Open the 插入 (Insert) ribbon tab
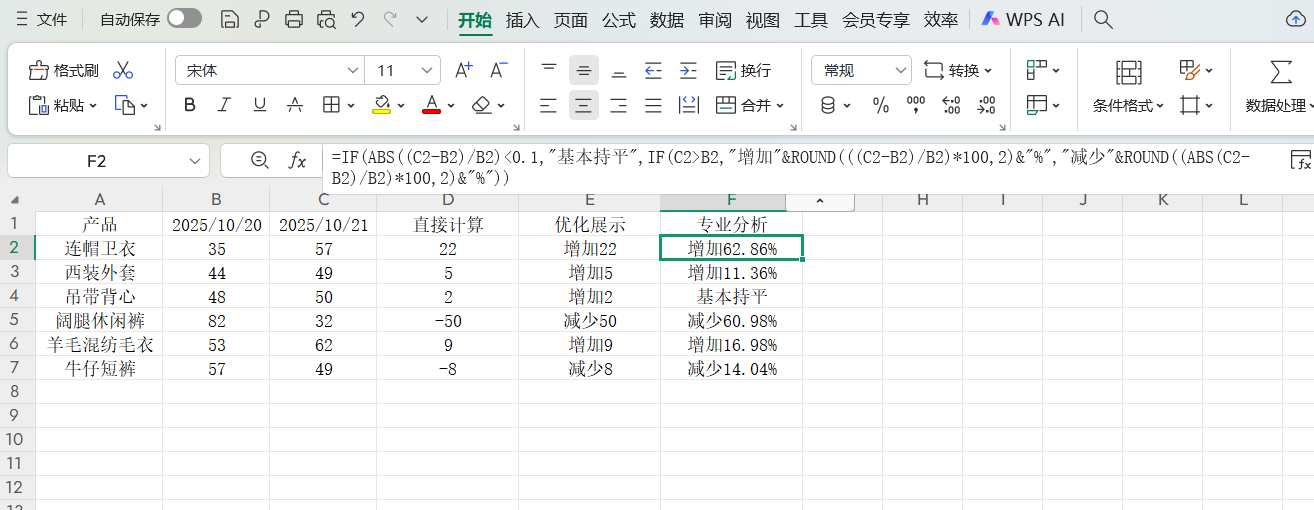This screenshot has height=510, width=1314. (522, 19)
